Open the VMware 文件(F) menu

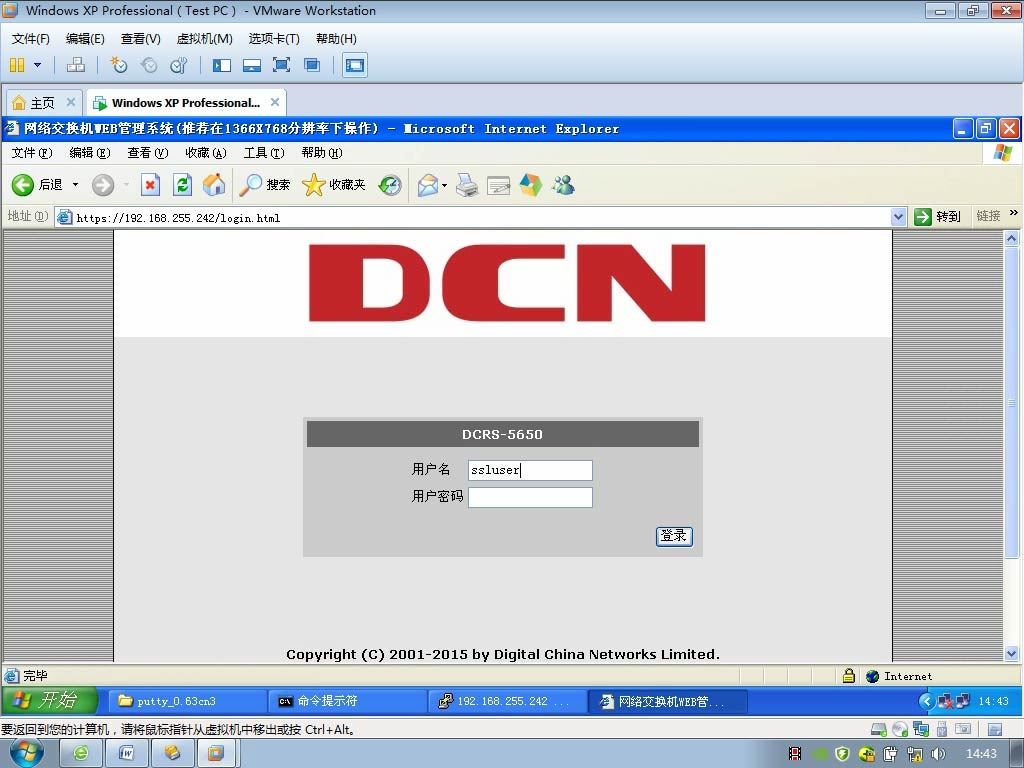pyautogui.click(x=31, y=39)
